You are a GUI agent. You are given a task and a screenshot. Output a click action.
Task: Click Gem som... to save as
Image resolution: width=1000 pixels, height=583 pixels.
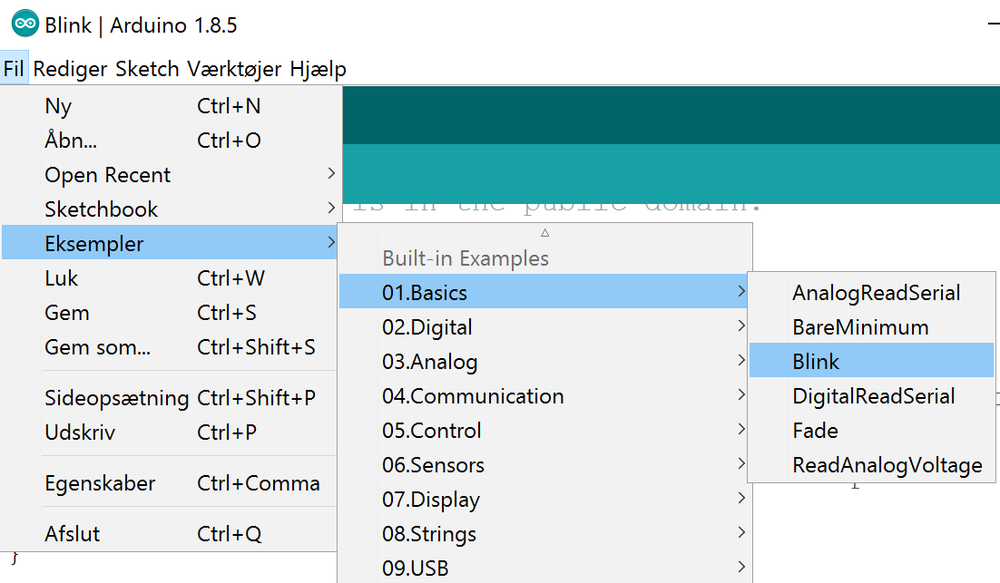[x=98, y=348]
